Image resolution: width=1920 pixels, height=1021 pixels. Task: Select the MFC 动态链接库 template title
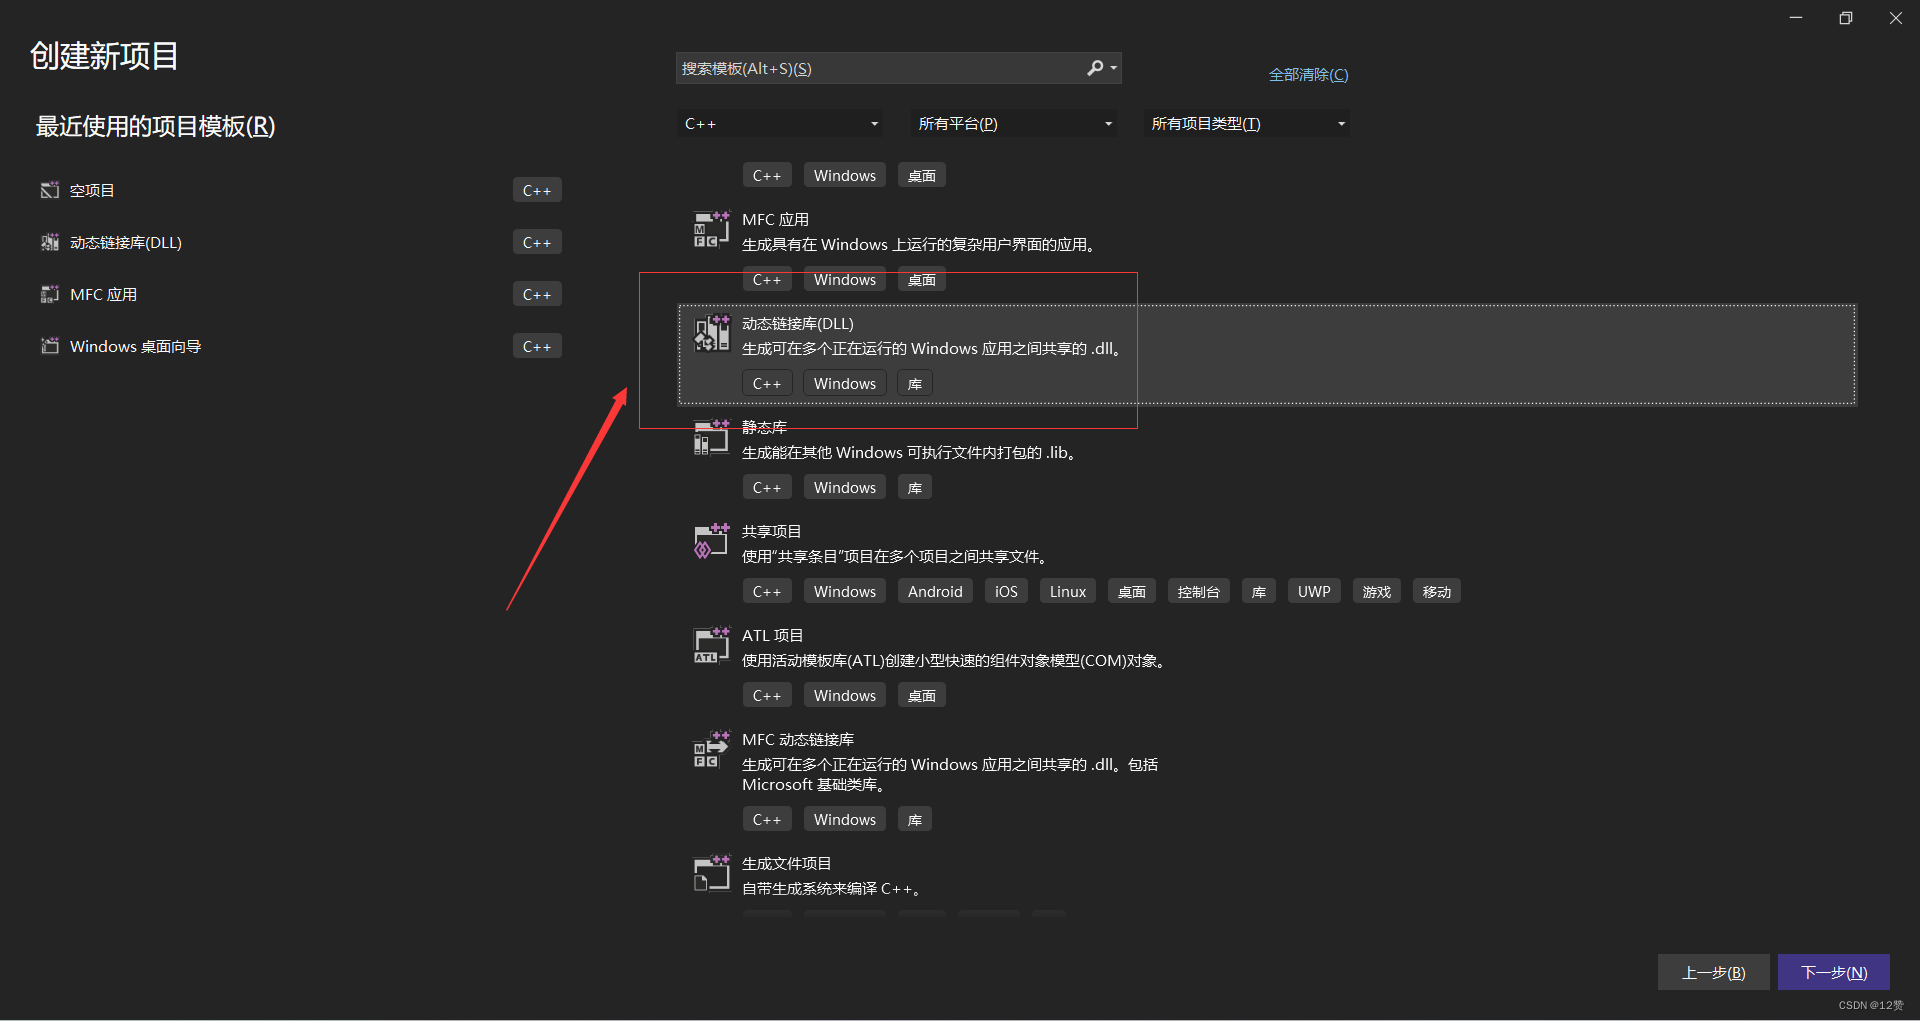pyautogui.click(x=798, y=740)
